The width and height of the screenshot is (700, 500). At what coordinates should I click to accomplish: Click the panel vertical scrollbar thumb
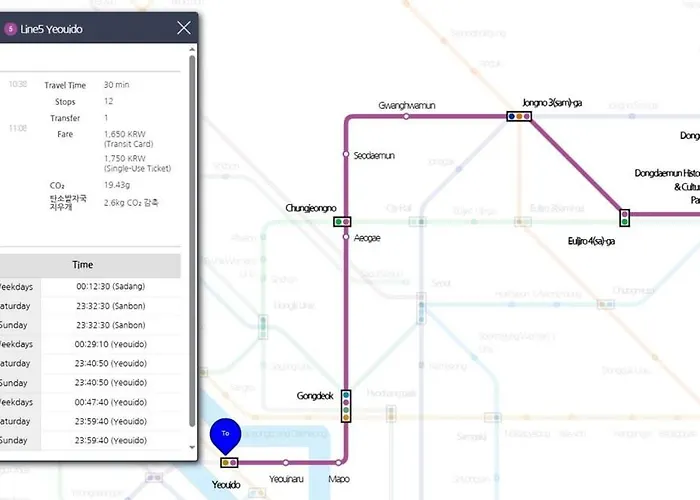pyautogui.click(x=192, y=241)
